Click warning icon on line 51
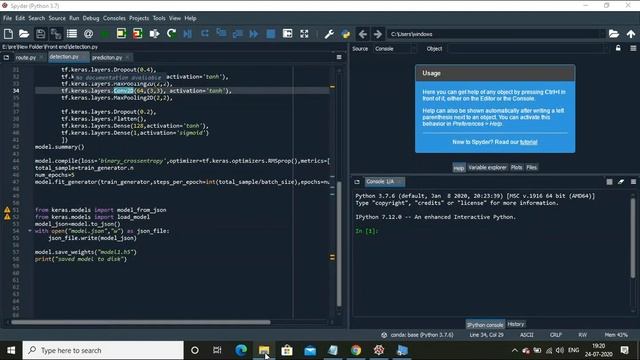This screenshot has height=360, width=640. coord(7,210)
